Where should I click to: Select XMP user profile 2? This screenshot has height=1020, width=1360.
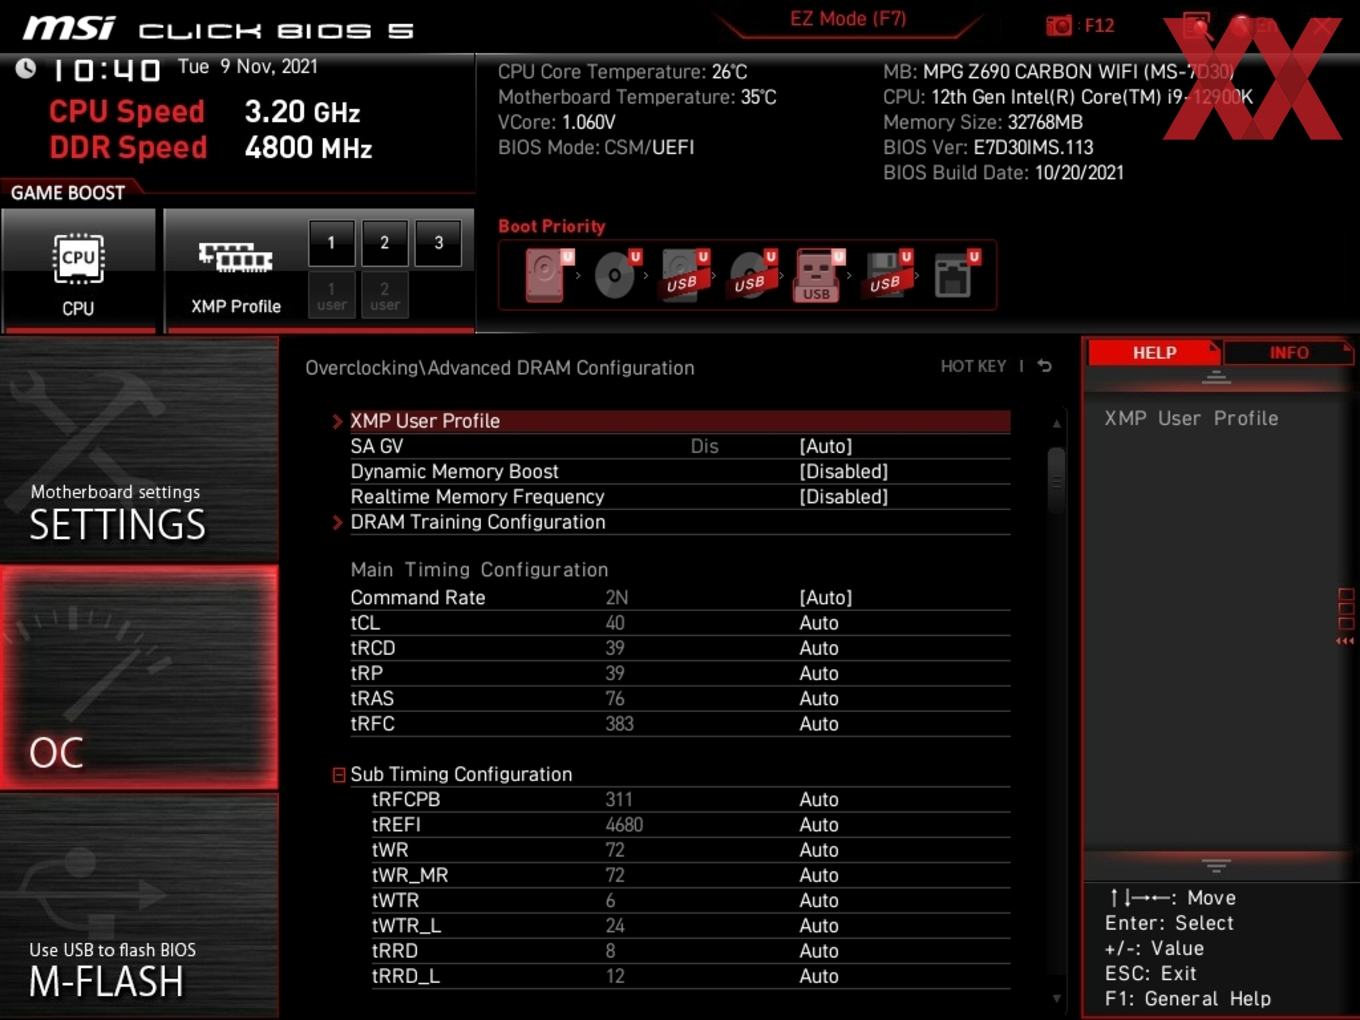385,295
